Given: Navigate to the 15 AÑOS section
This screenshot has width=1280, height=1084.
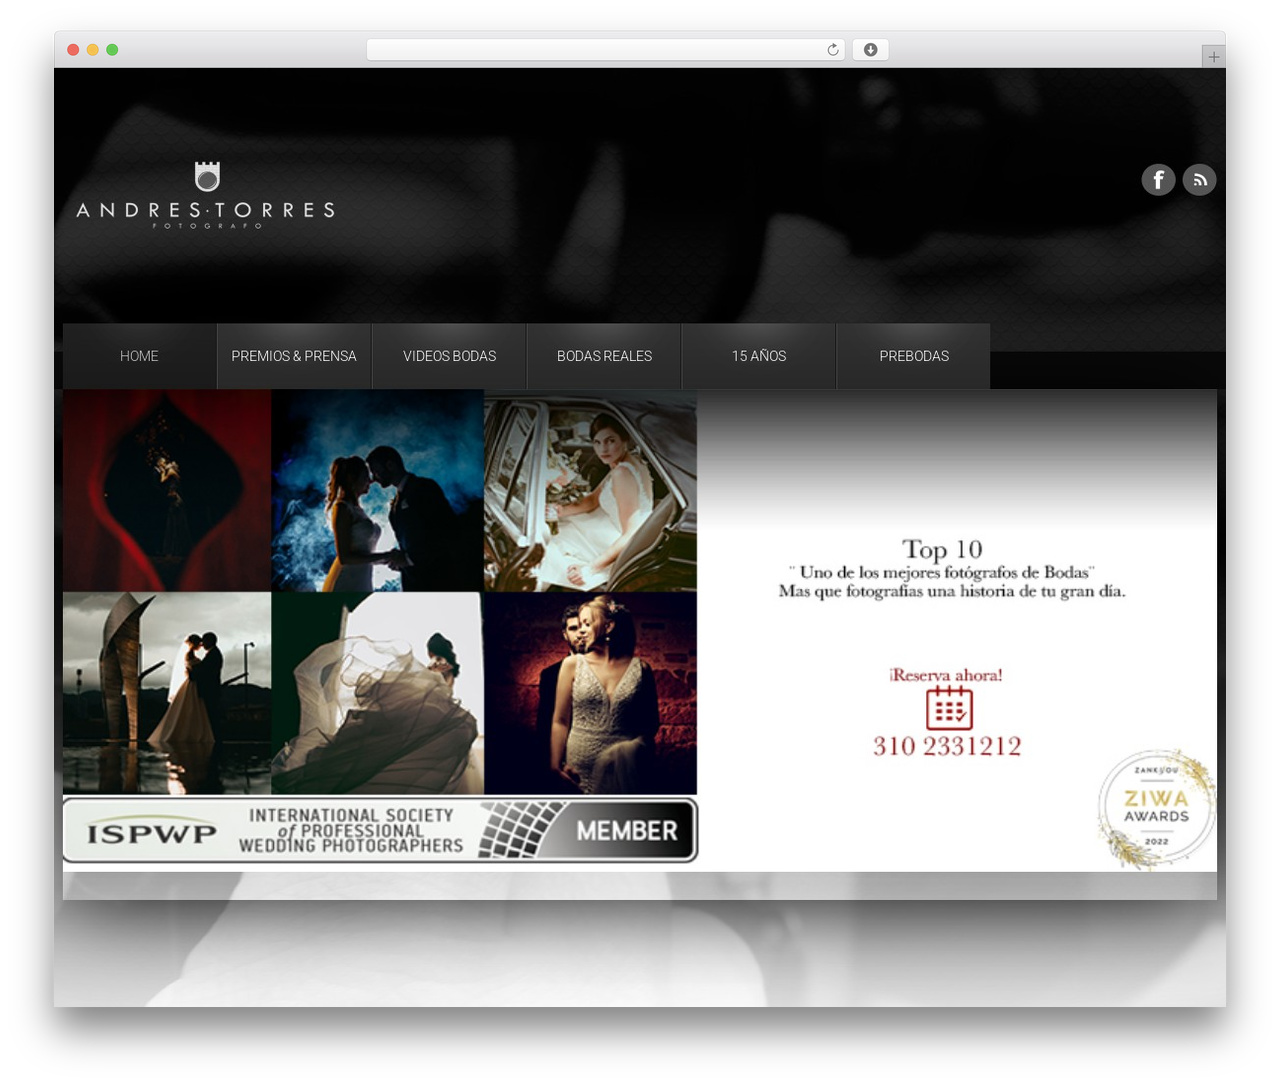Looking at the screenshot, I should pos(759,356).
